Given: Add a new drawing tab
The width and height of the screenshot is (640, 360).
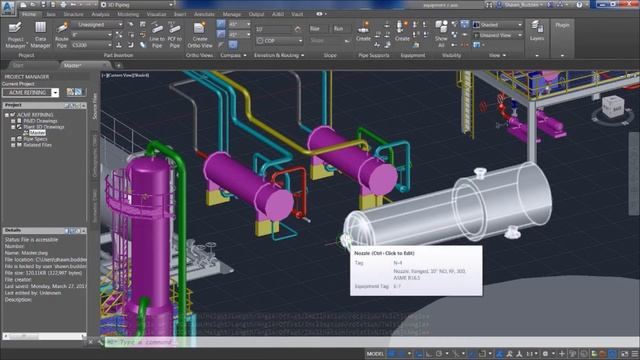Looking at the screenshot, I should click(x=118, y=65).
